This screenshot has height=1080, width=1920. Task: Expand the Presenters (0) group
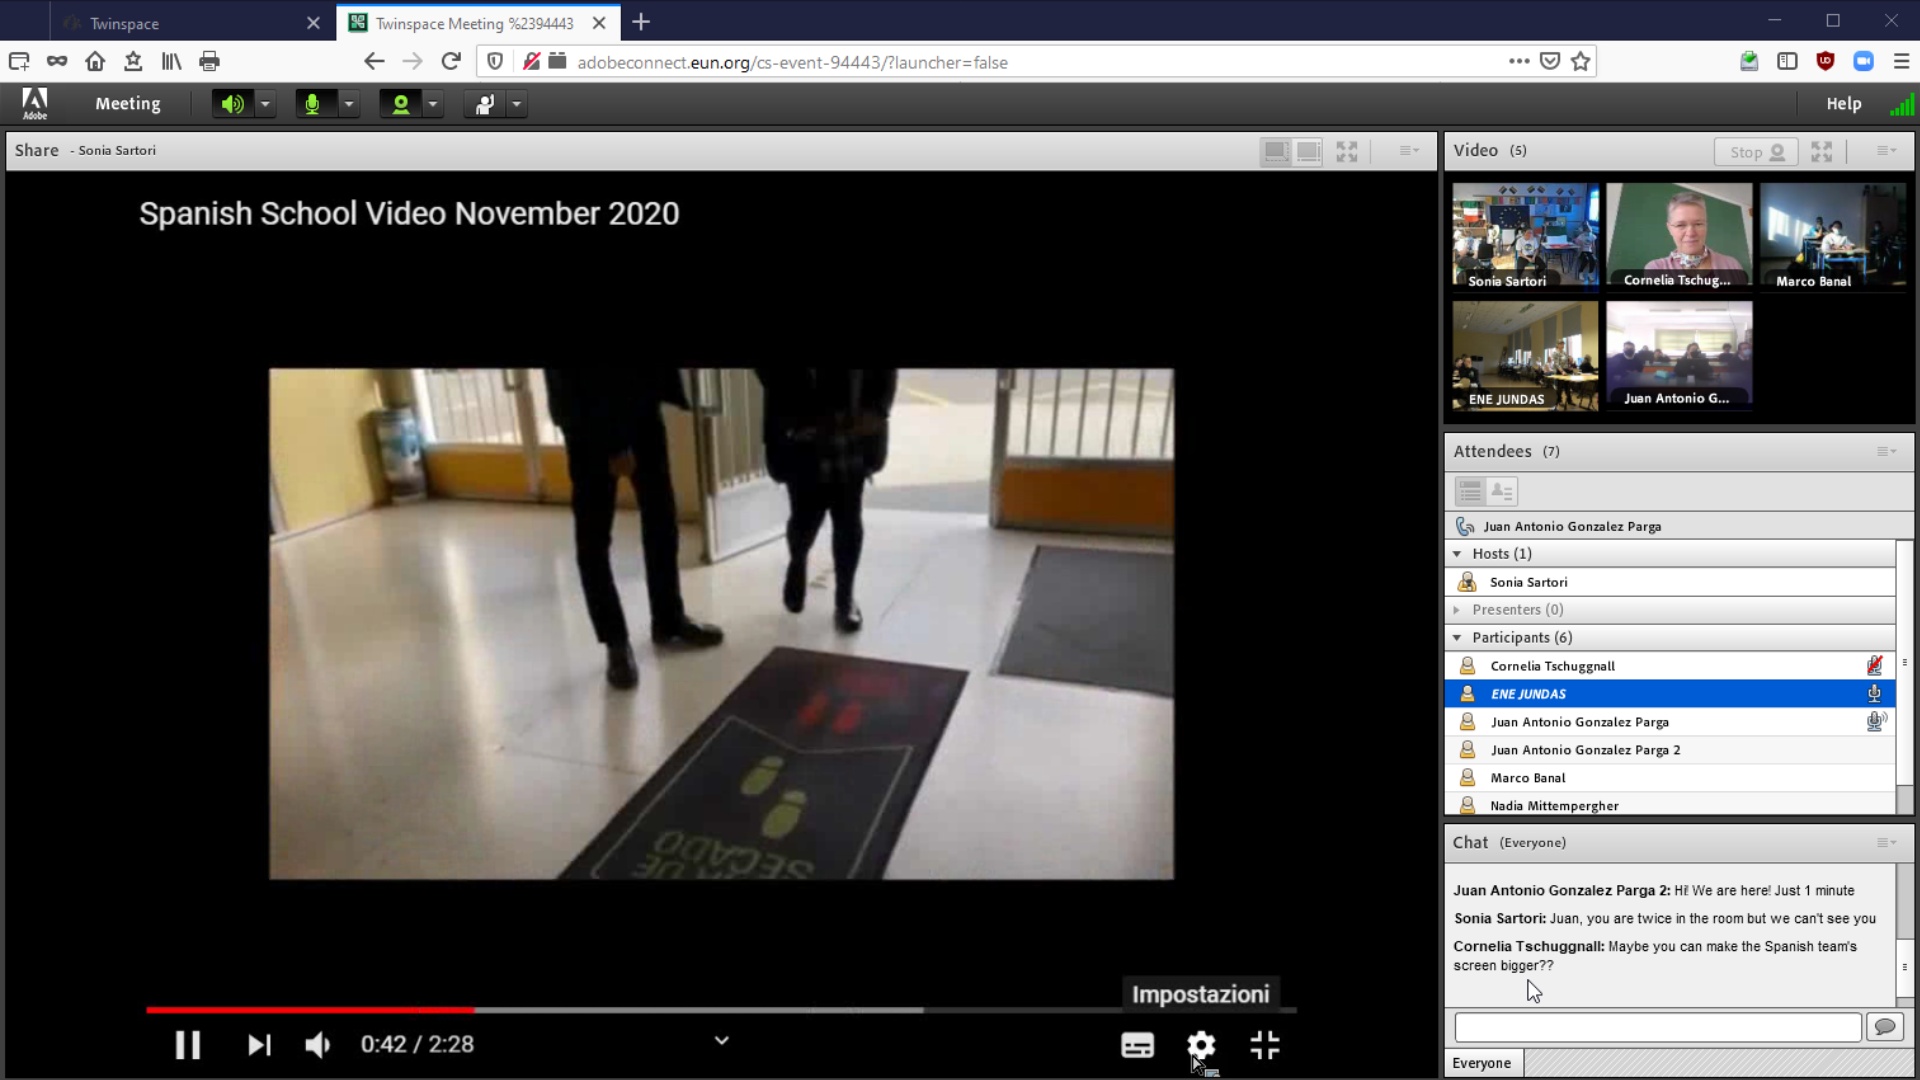tap(1457, 610)
